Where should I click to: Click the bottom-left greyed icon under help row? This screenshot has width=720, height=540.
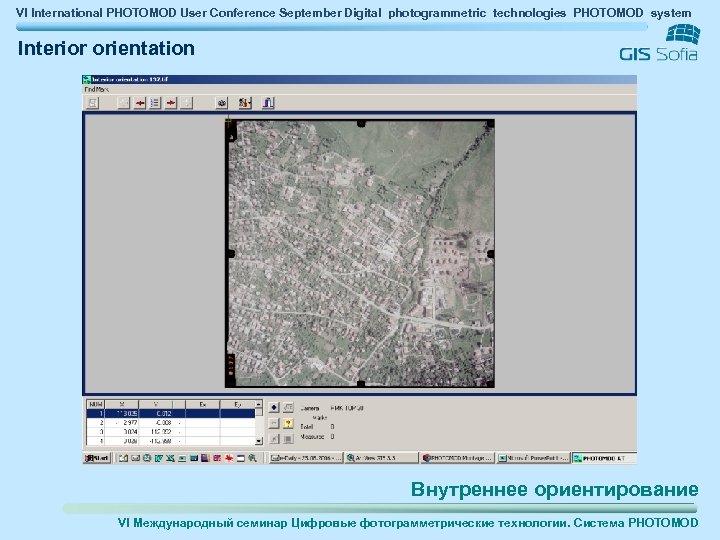(x=274, y=439)
